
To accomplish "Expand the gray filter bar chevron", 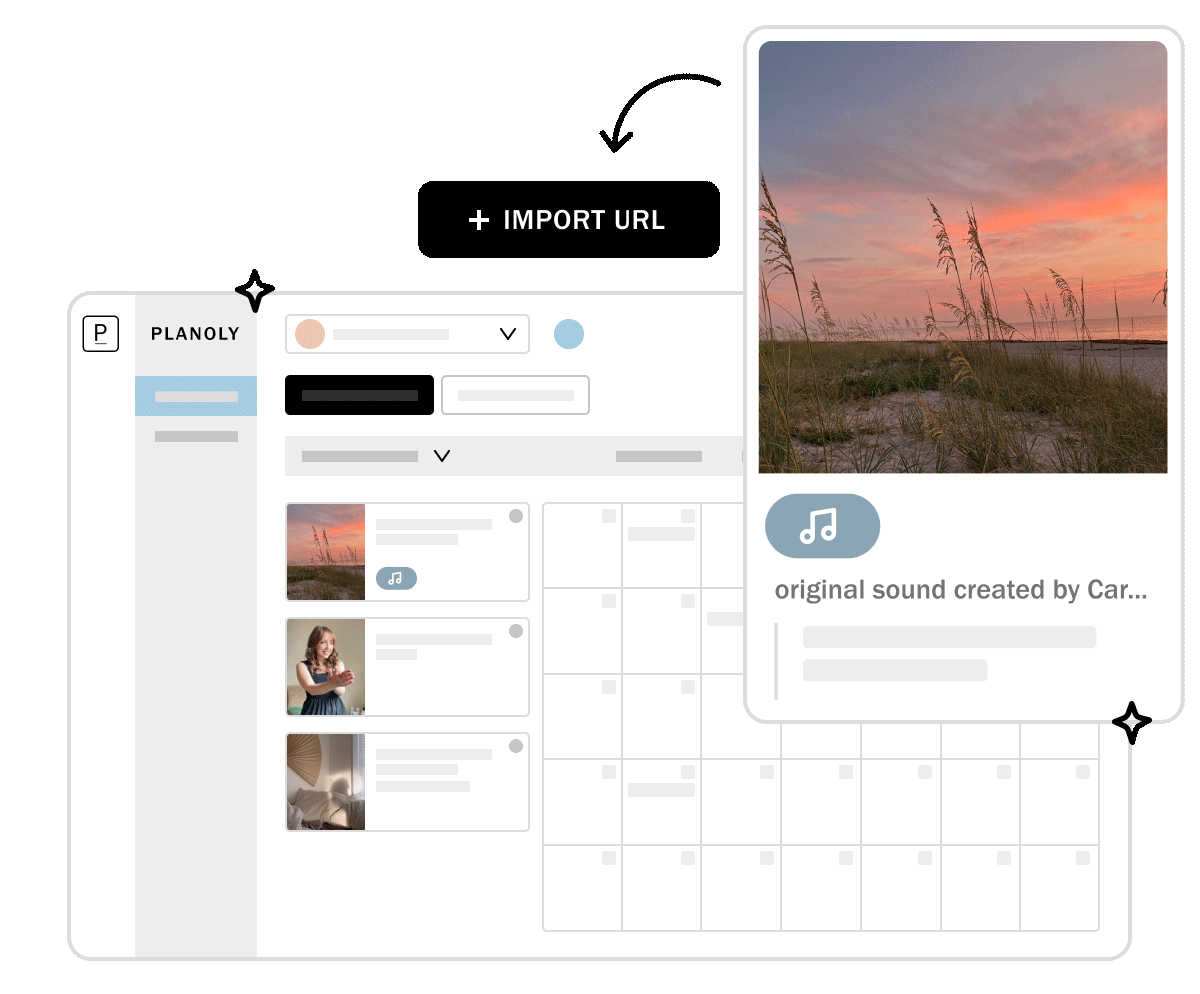I will pos(442,456).
